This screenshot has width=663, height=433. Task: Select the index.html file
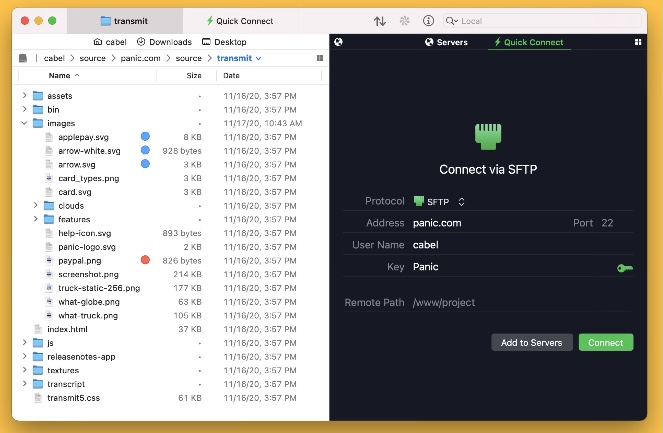67,329
